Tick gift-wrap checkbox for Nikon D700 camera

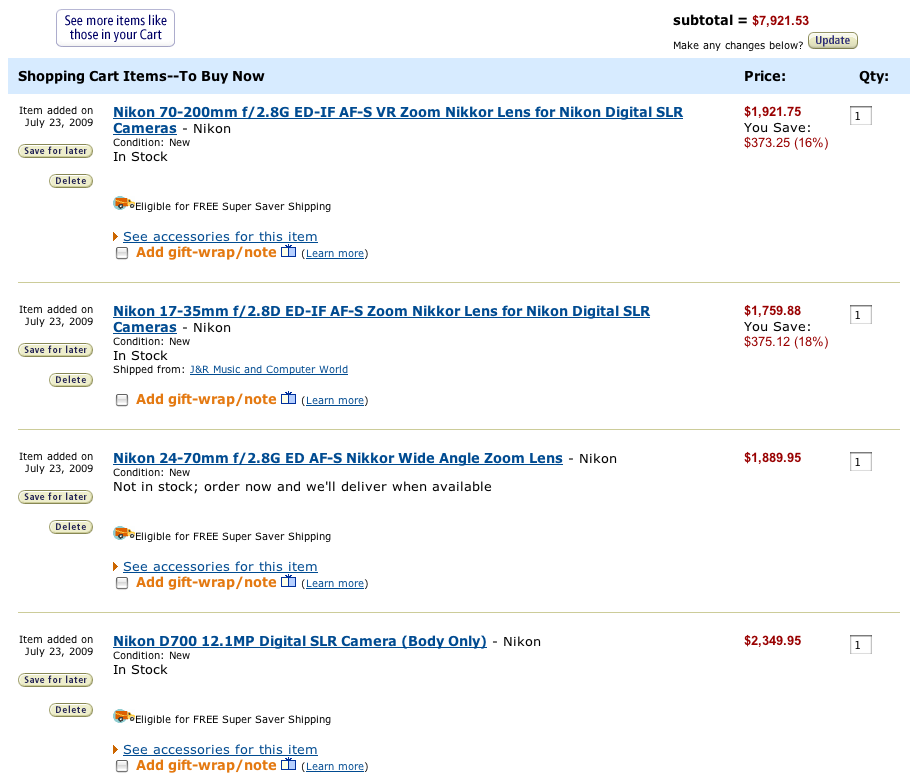(x=122, y=766)
